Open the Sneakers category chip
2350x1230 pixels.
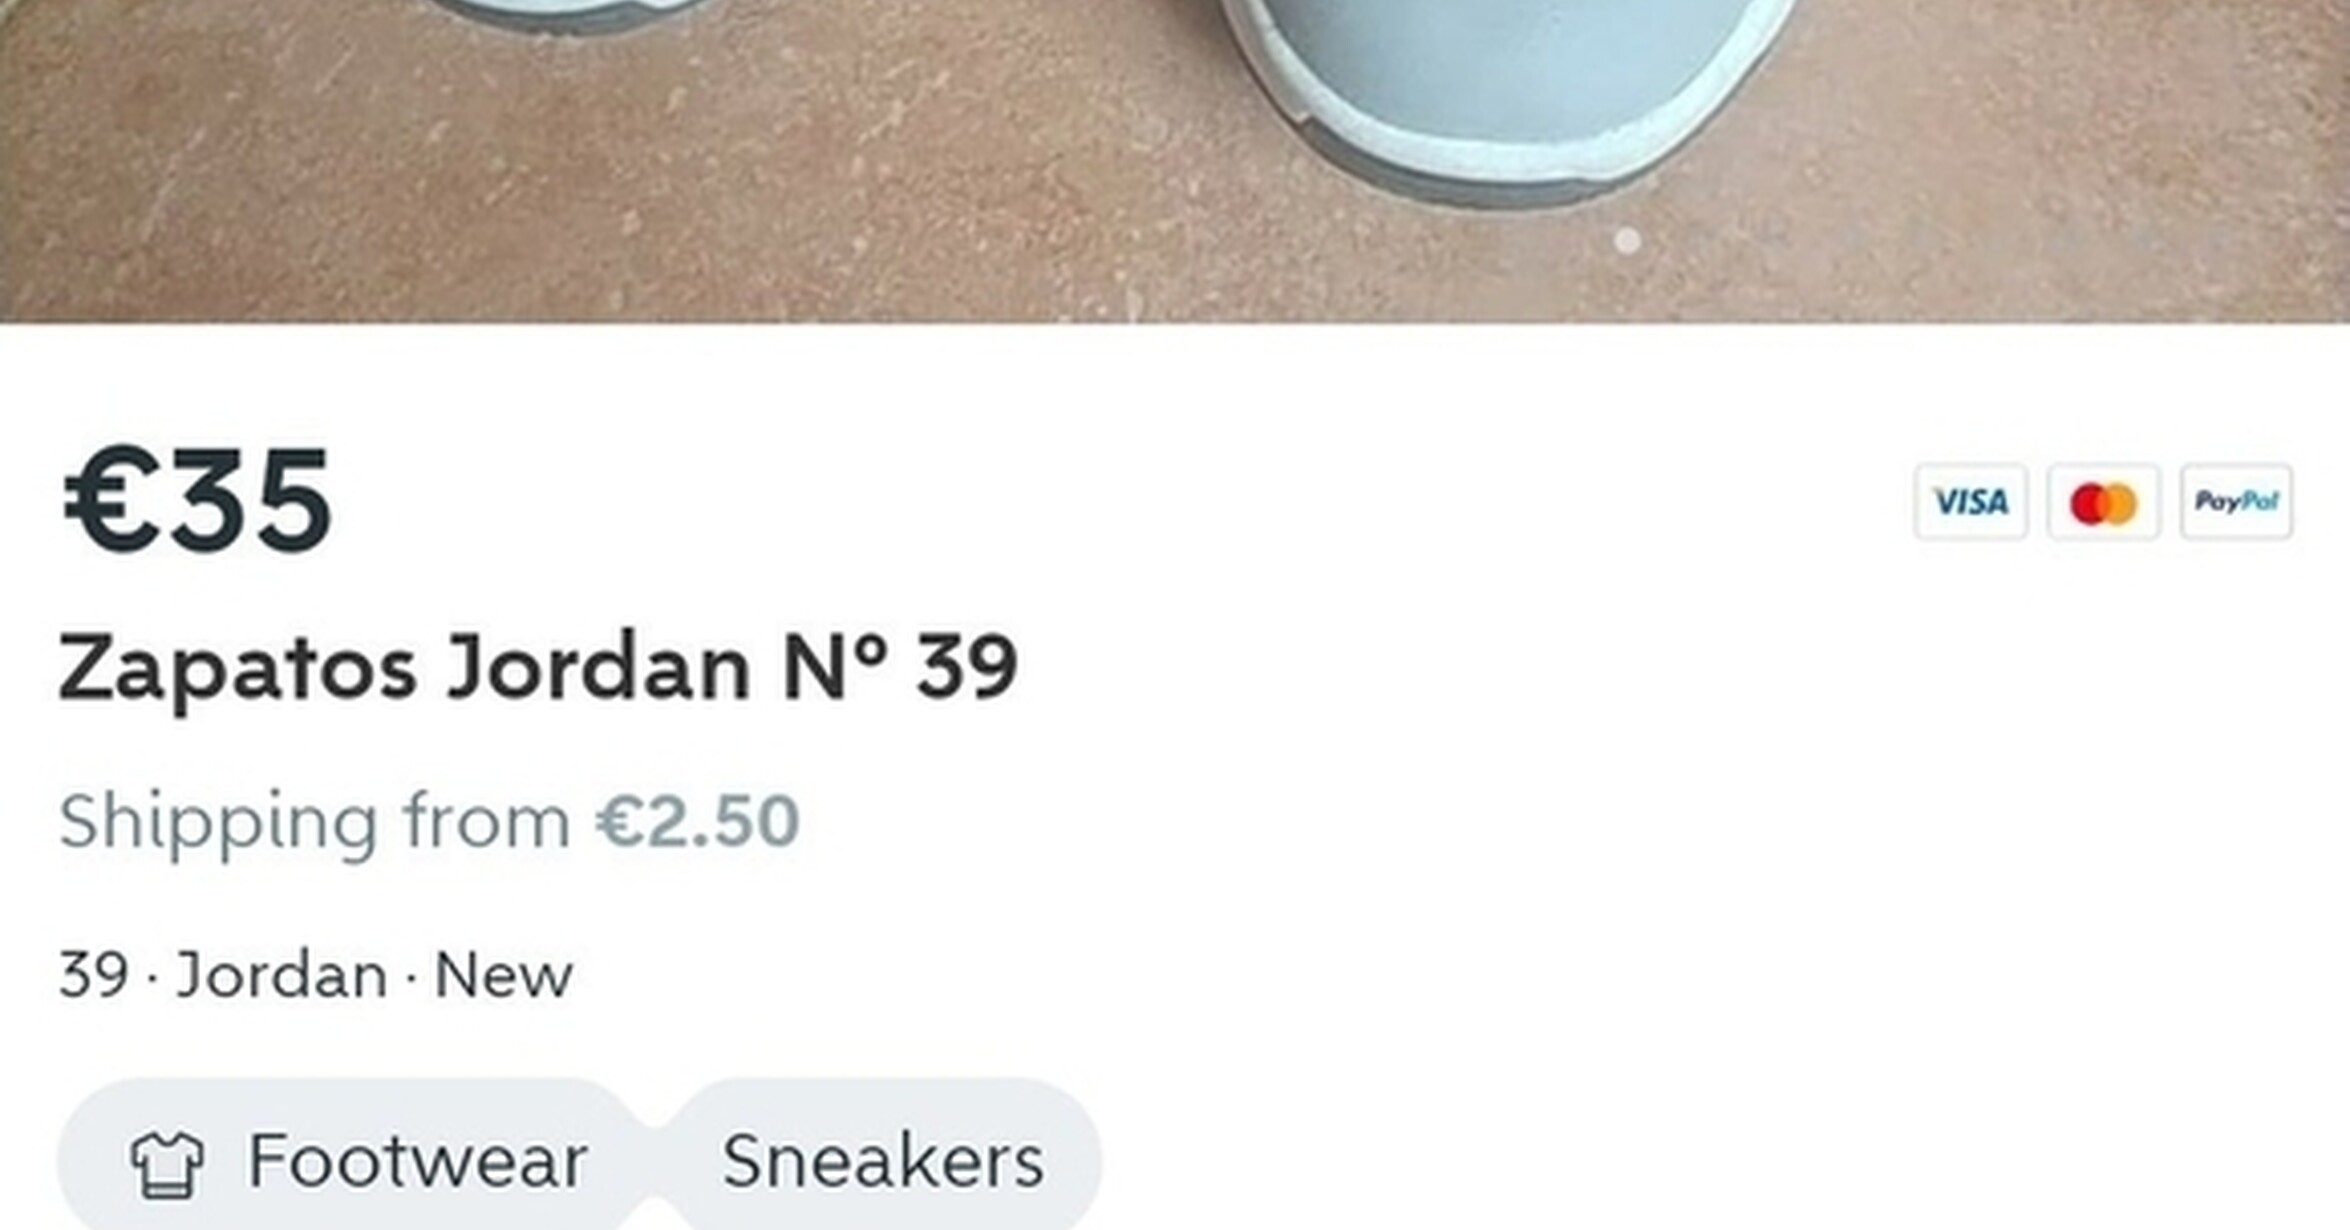882,1160
